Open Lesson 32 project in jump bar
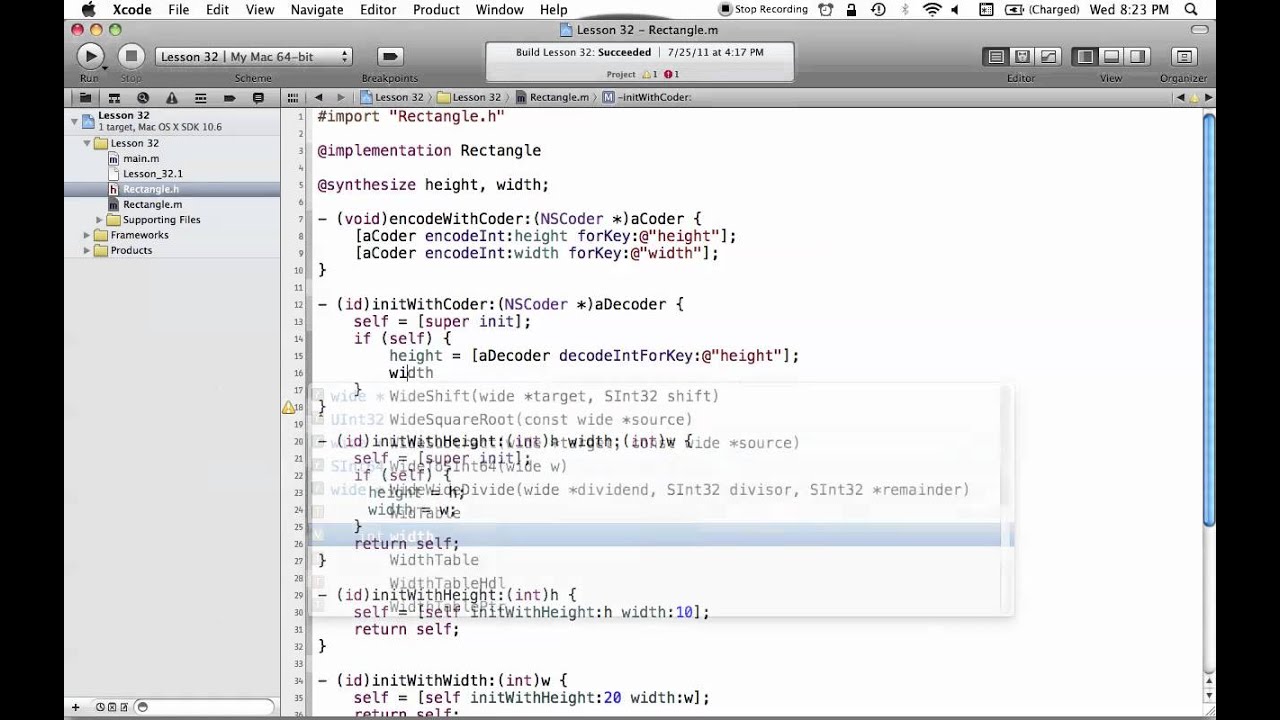1280x720 pixels. [x=392, y=98]
